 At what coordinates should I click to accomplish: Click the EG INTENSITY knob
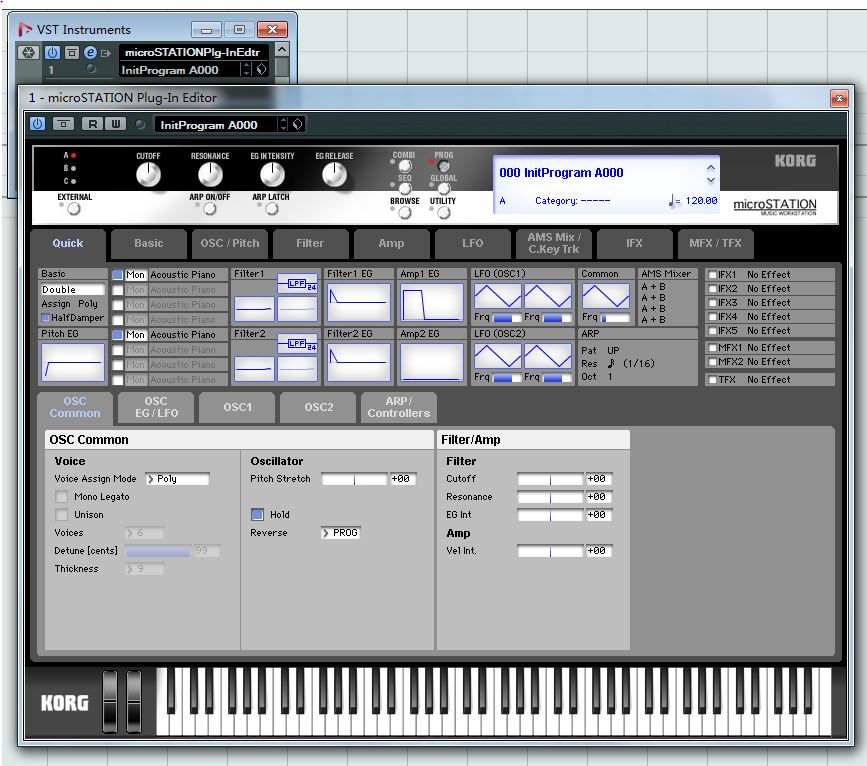[x=272, y=175]
